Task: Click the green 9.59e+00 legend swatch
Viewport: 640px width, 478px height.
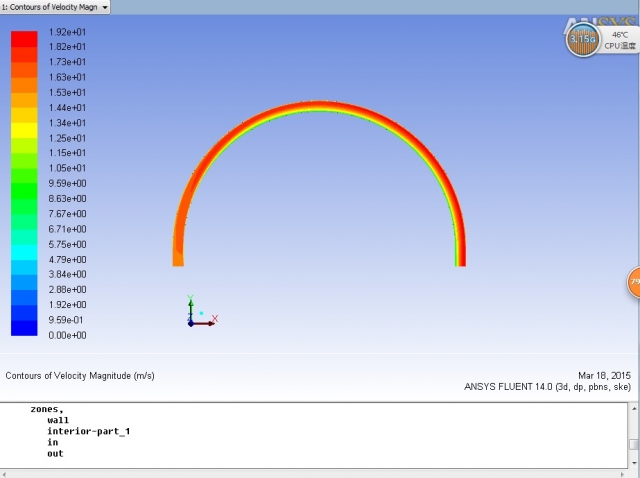Action: [24, 183]
